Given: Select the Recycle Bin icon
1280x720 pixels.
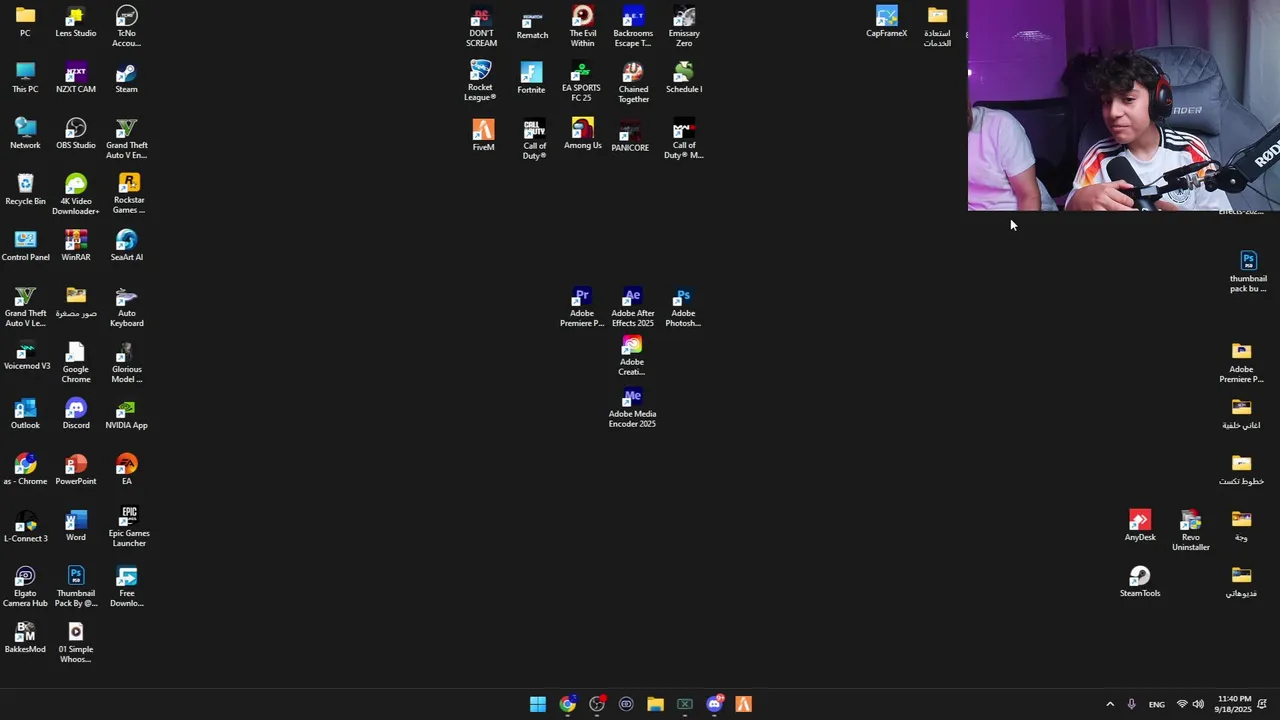Looking at the screenshot, I should 25,190.
